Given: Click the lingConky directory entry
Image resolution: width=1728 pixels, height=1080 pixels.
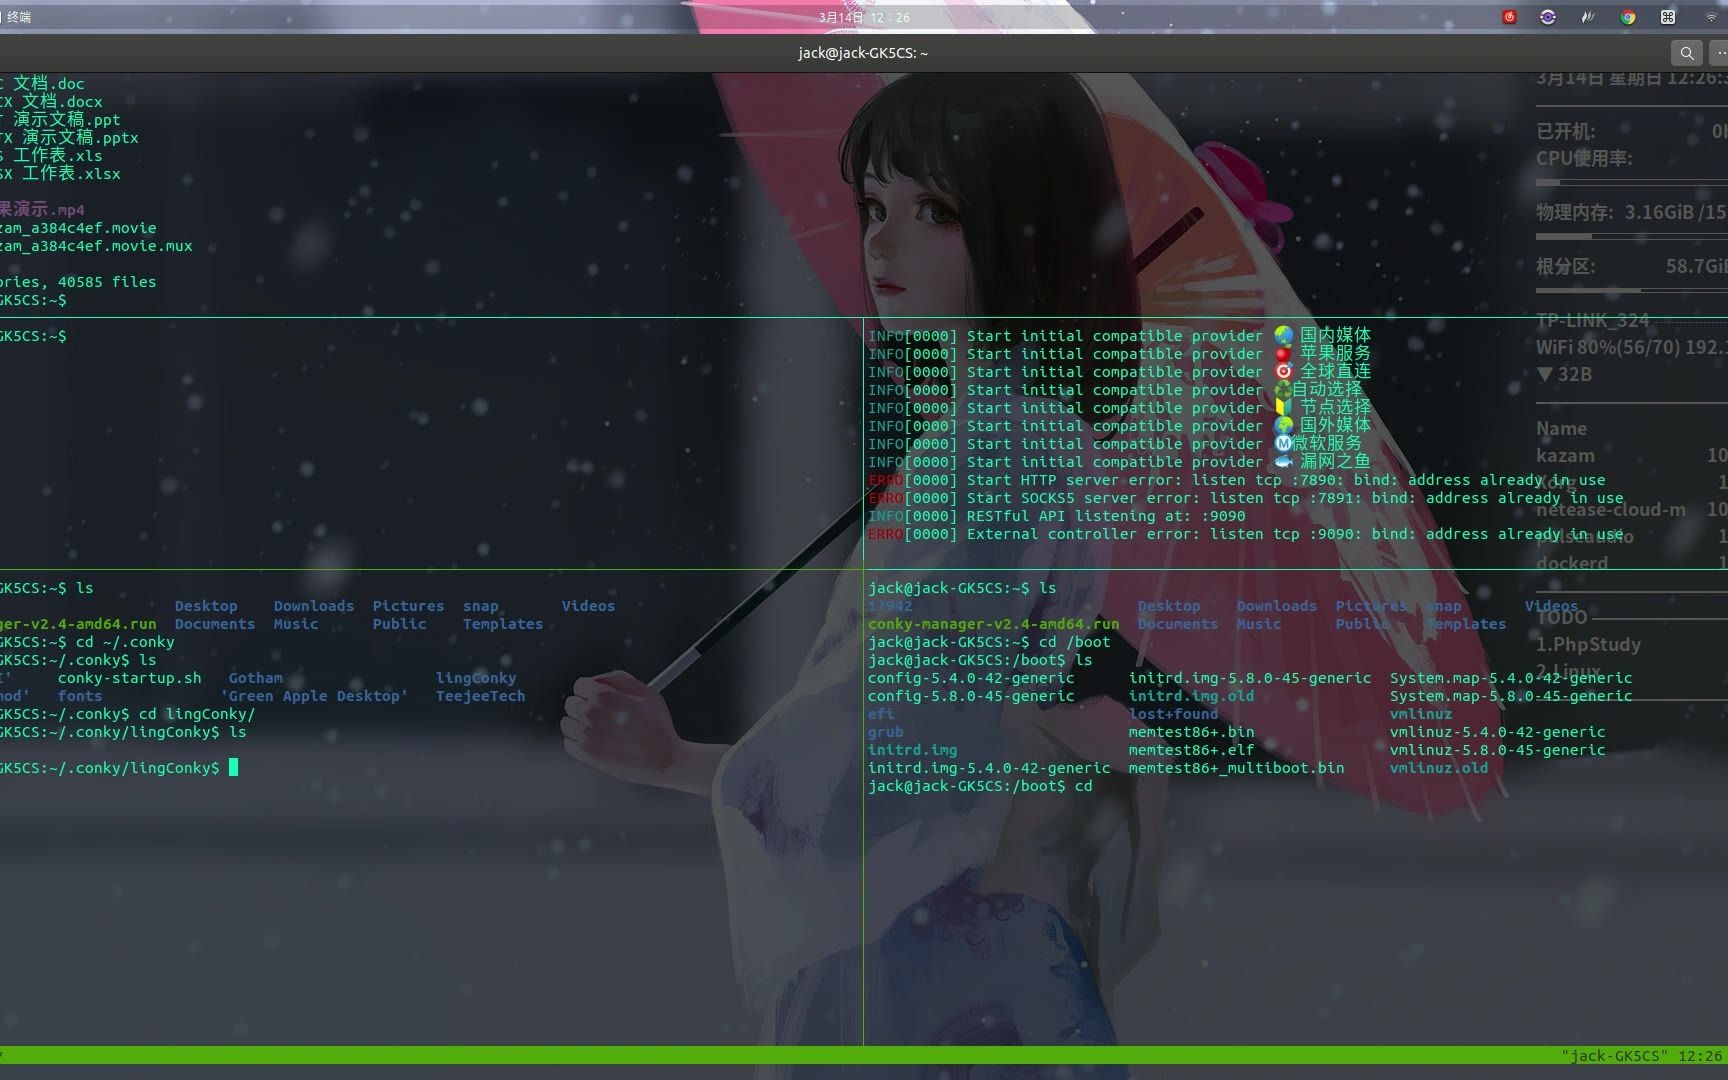Looking at the screenshot, I should (x=476, y=678).
